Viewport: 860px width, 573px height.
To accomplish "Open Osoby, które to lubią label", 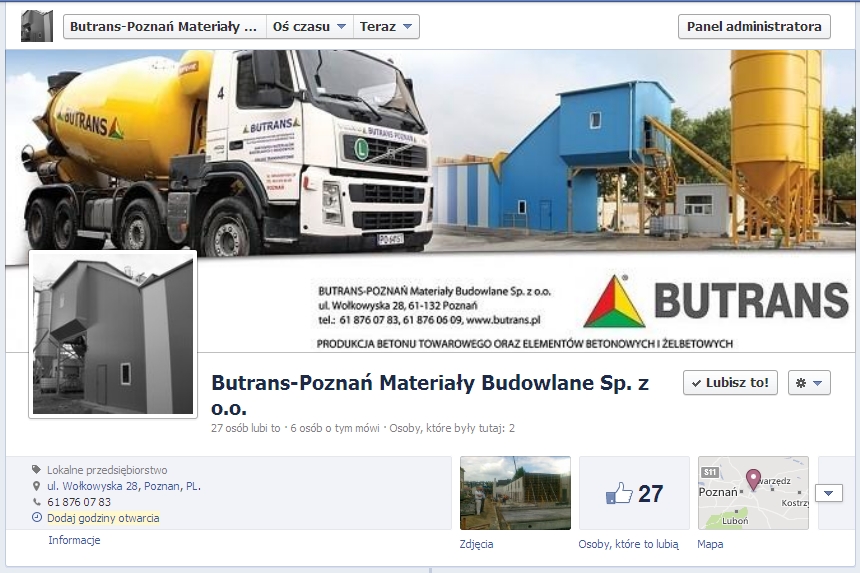I will click(629, 544).
